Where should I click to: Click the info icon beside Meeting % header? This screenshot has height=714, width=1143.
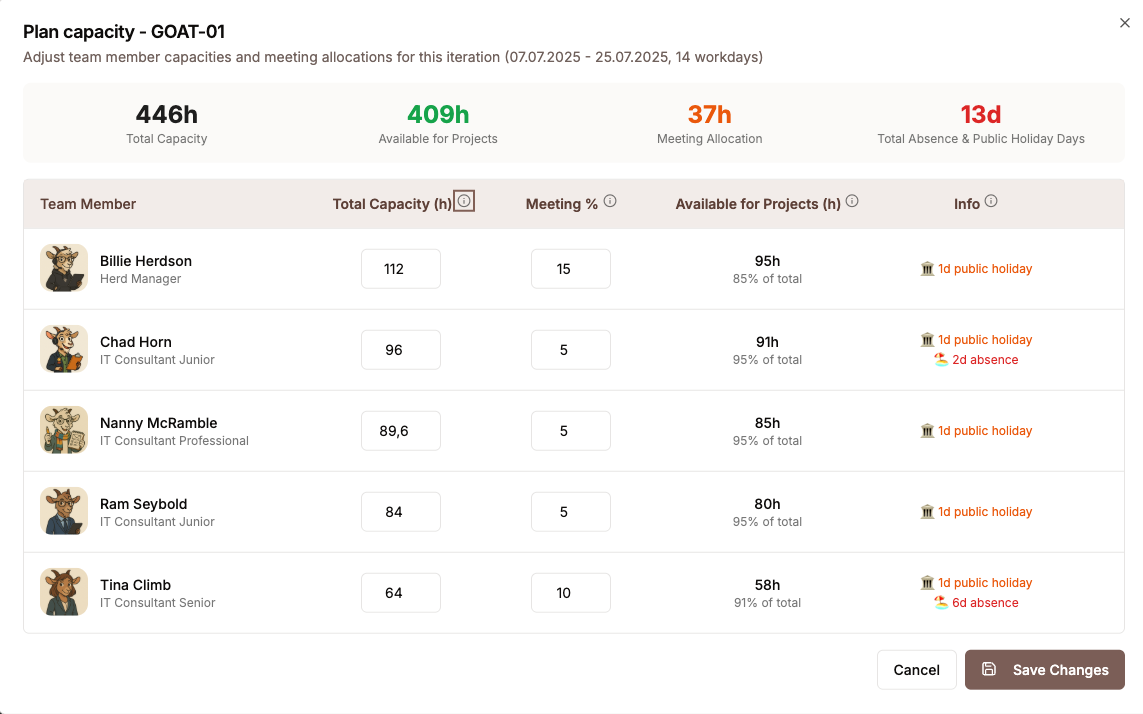610,202
